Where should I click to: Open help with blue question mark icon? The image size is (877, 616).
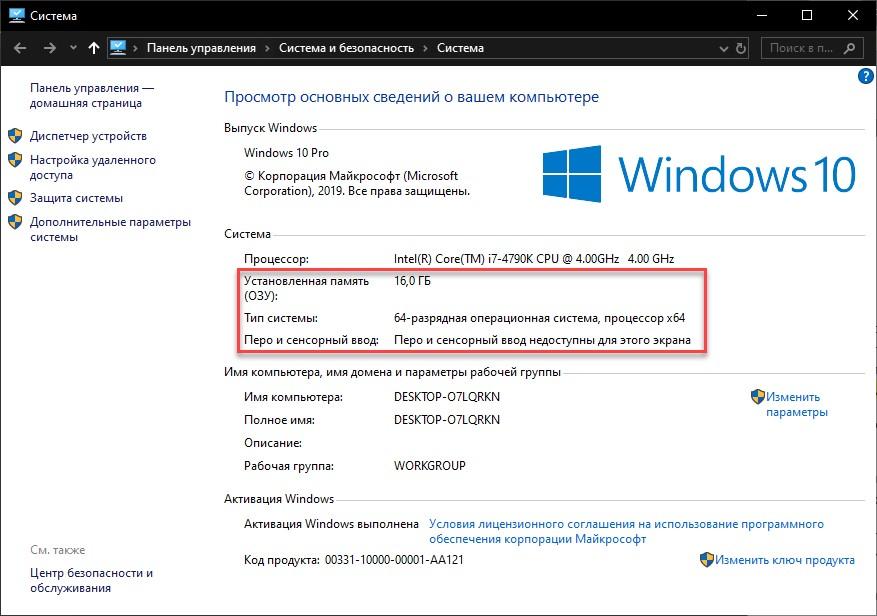865,76
